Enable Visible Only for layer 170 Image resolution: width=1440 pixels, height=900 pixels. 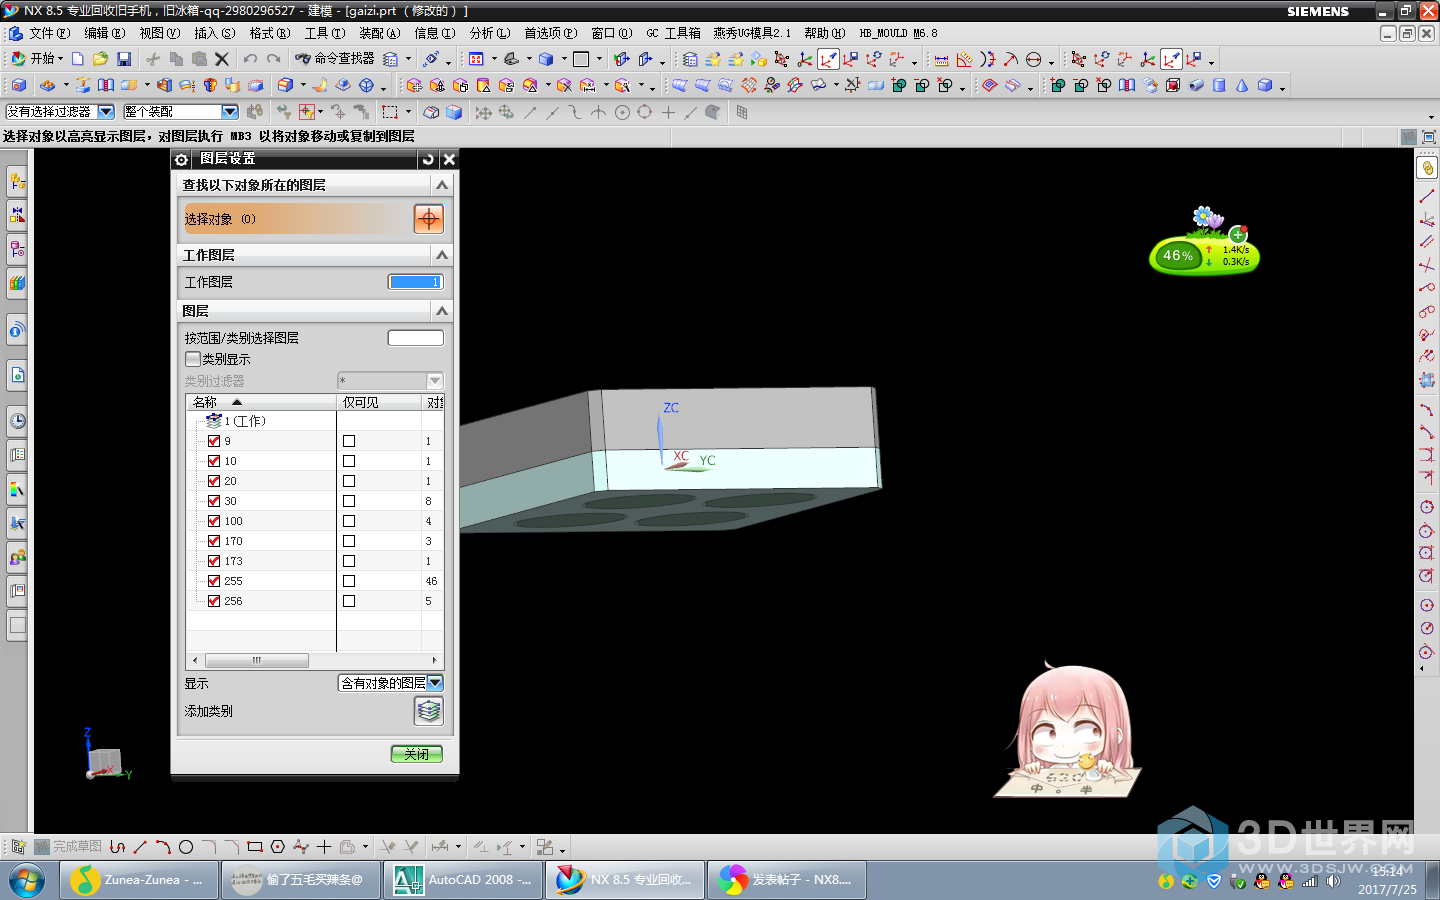[349, 541]
